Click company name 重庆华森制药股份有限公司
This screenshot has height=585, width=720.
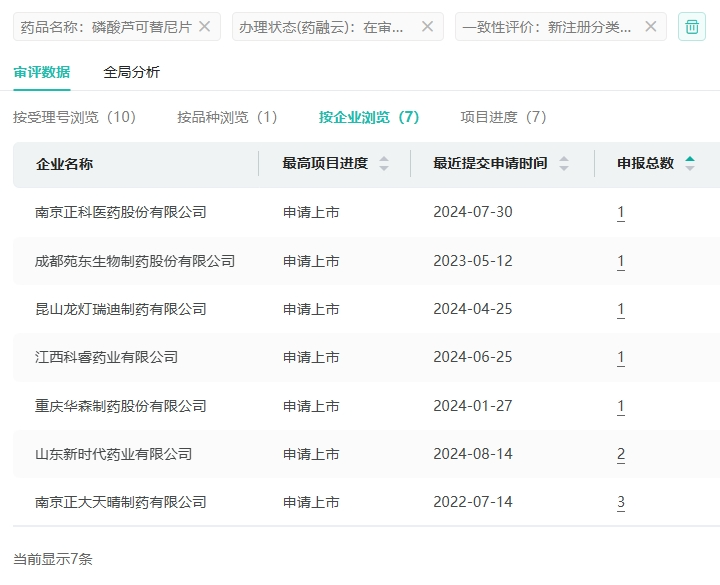[121, 406]
